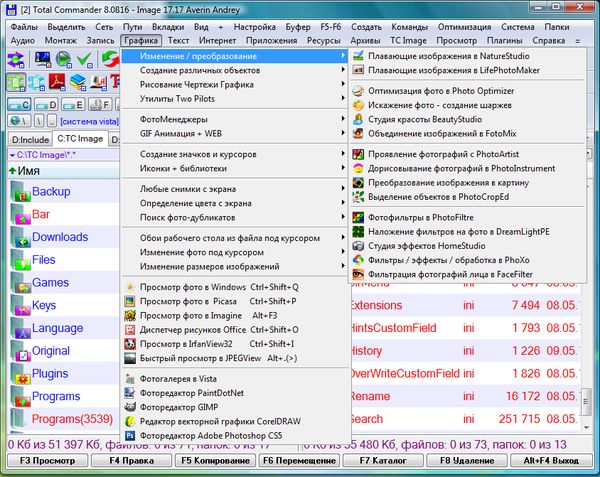600x477 pixels.
Task: Click the right panel vertical scrollbar thumb
Action: [585, 401]
